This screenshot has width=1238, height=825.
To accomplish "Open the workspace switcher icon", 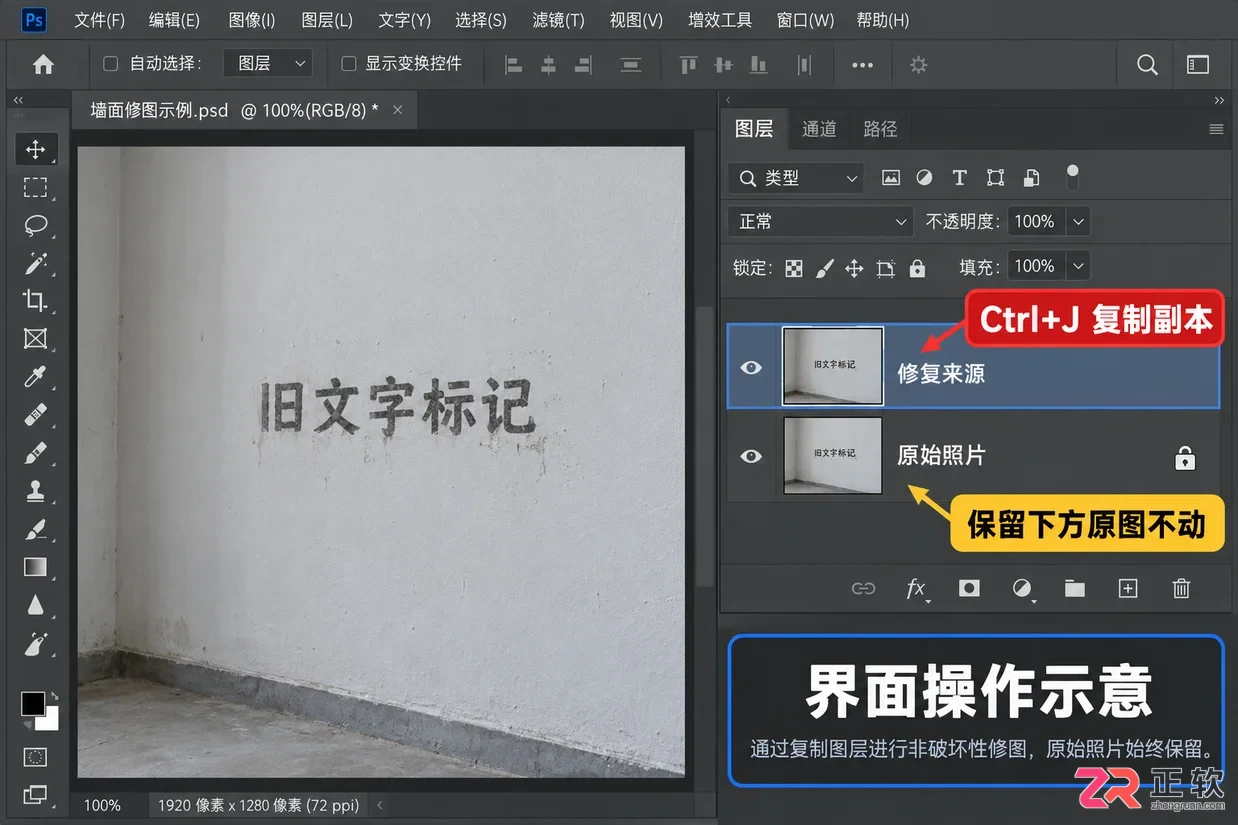I will (x=1198, y=65).
